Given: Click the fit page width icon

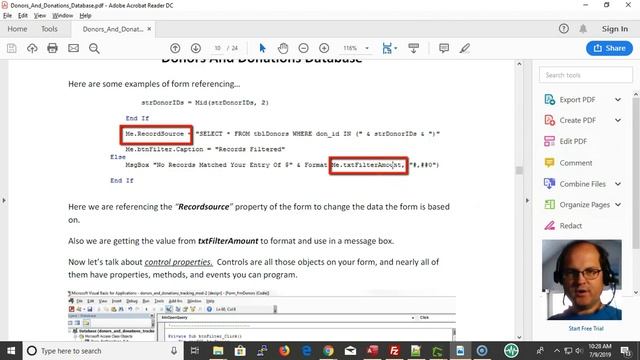Looking at the screenshot, I should [387, 48].
